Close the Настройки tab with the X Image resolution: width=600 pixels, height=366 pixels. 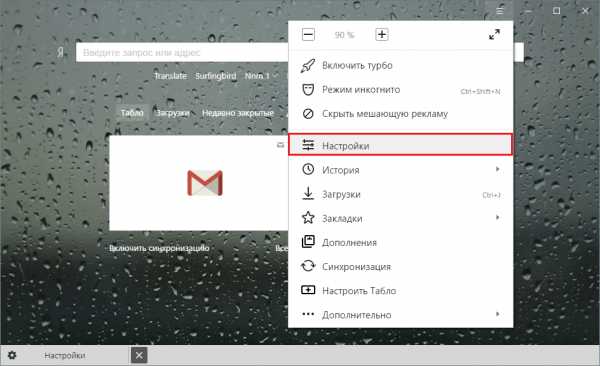tap(139, 356)
